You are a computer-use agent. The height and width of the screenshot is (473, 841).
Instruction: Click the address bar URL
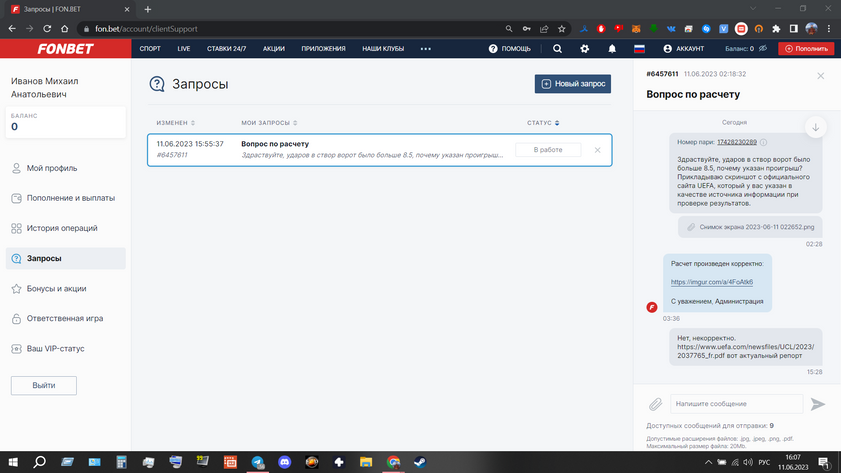point(146,29)
